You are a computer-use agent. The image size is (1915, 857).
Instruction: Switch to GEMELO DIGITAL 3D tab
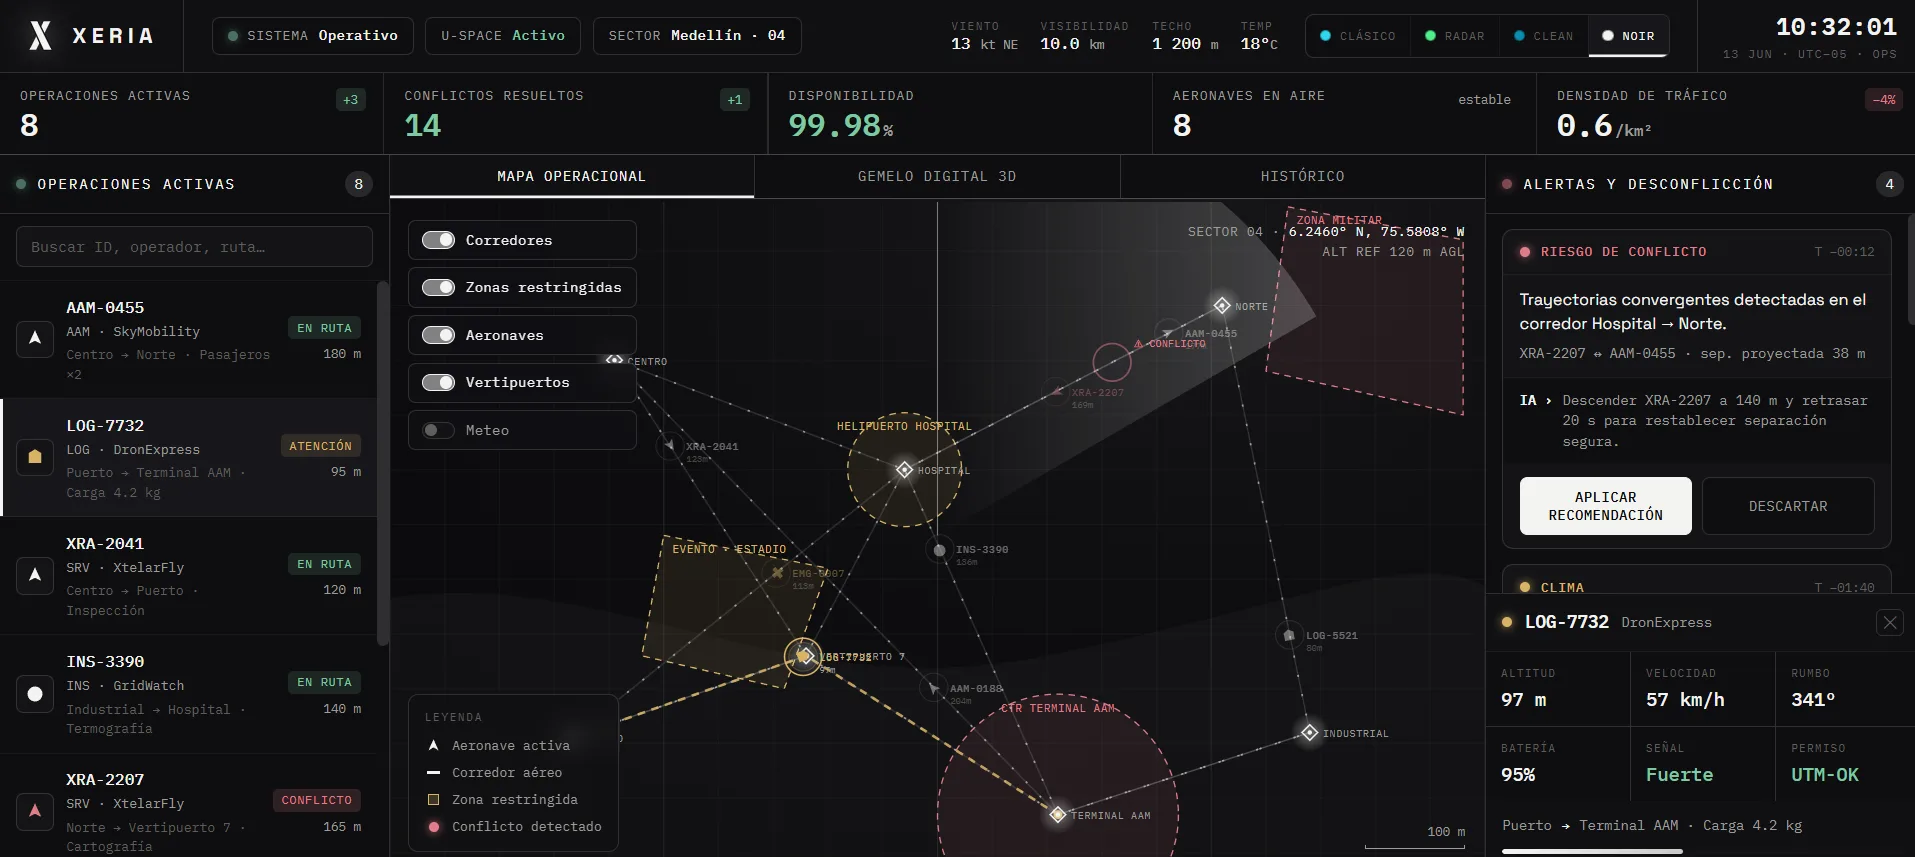point(937,176)
